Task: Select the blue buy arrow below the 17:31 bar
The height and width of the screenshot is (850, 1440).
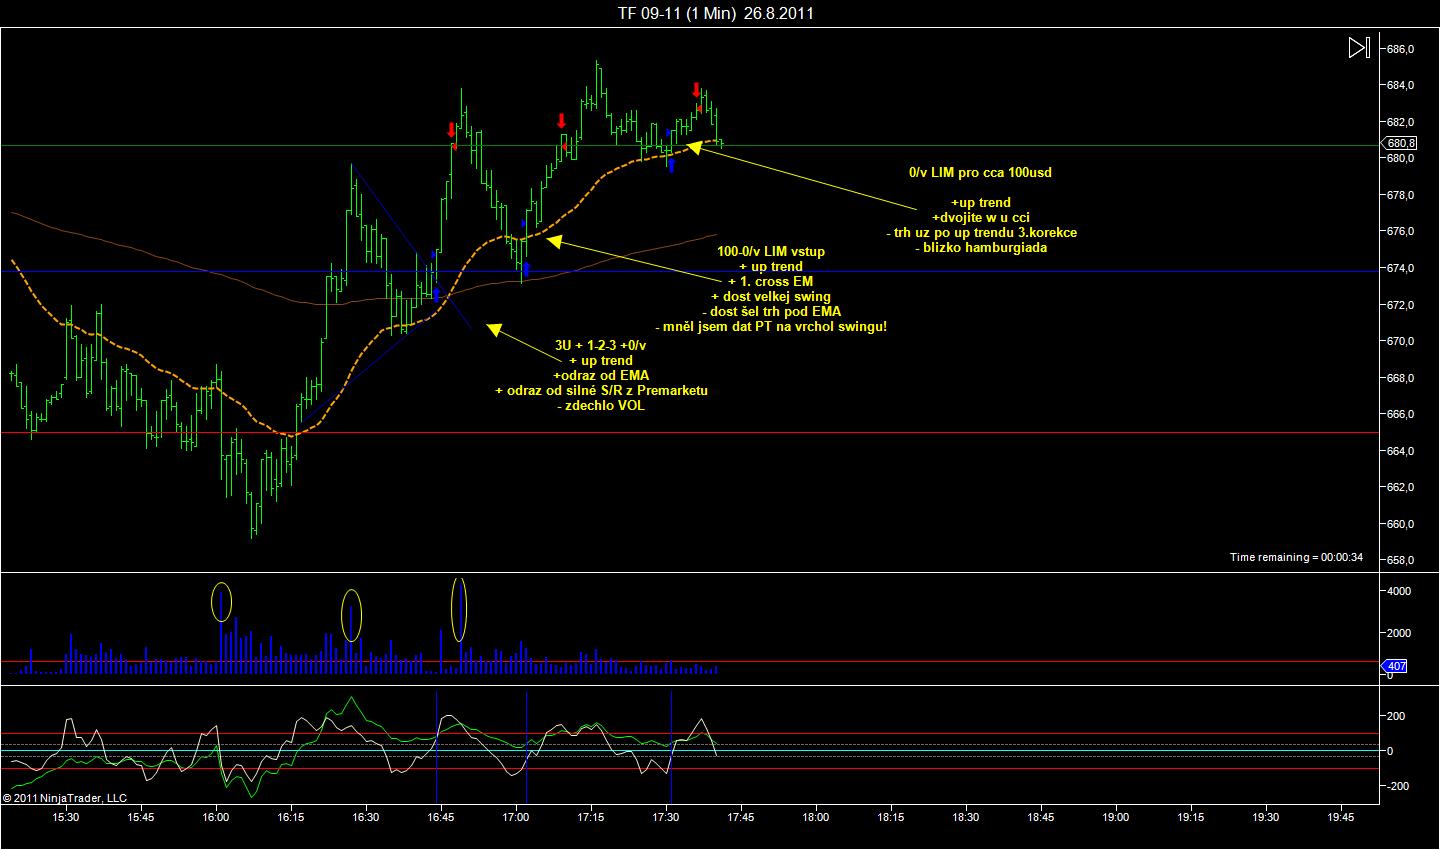Action: [671, 165]
